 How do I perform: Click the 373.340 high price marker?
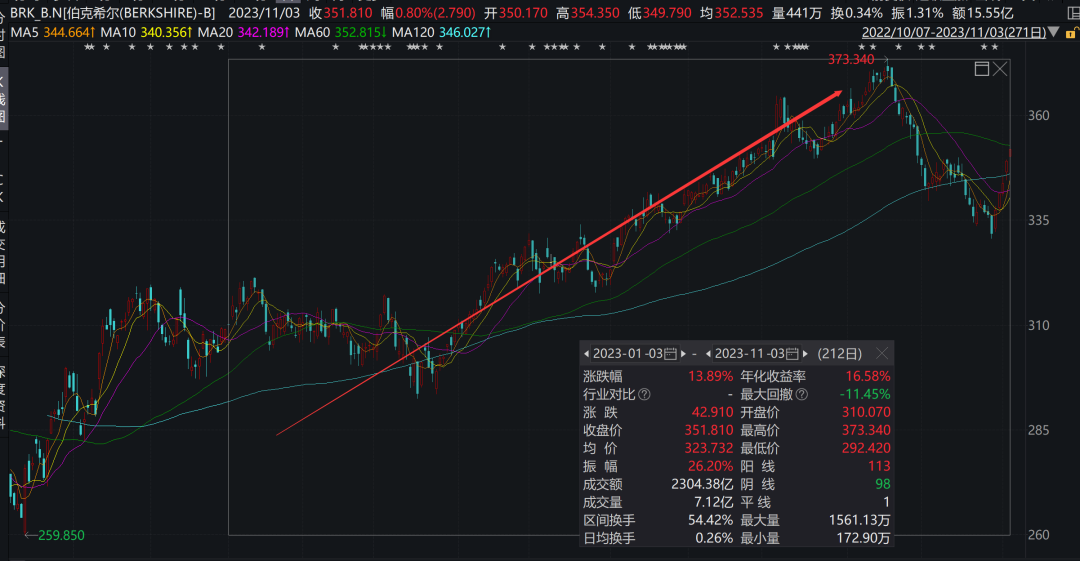[851, 60]
